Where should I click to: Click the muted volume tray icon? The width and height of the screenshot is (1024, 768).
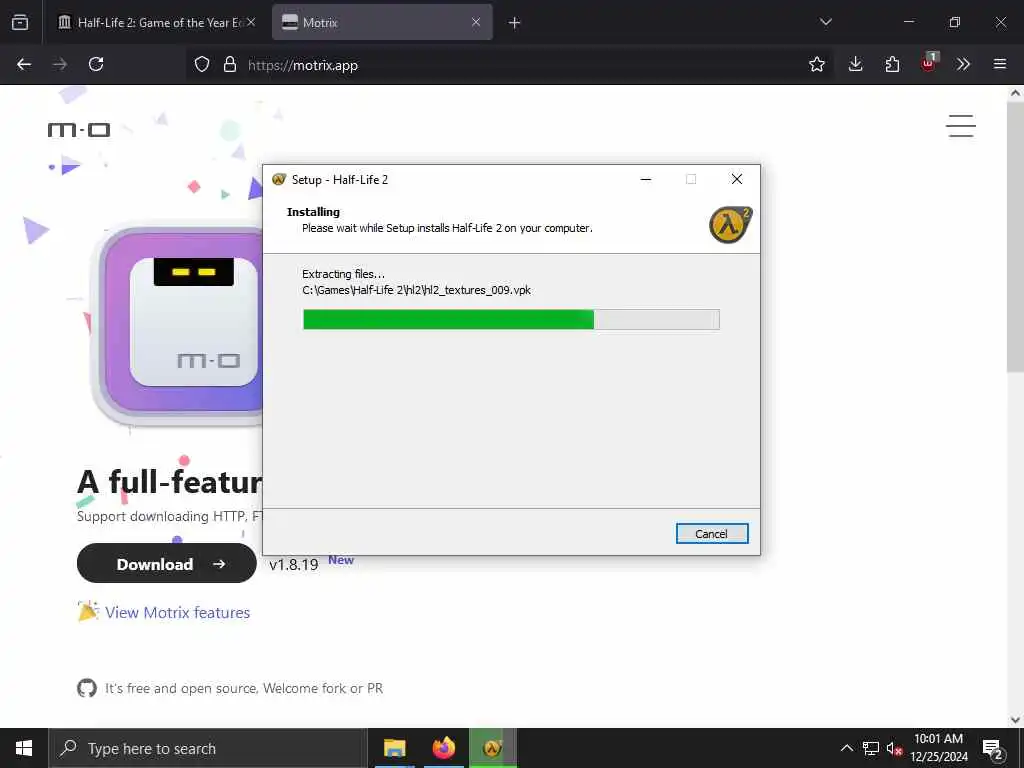tap(894, 748)
